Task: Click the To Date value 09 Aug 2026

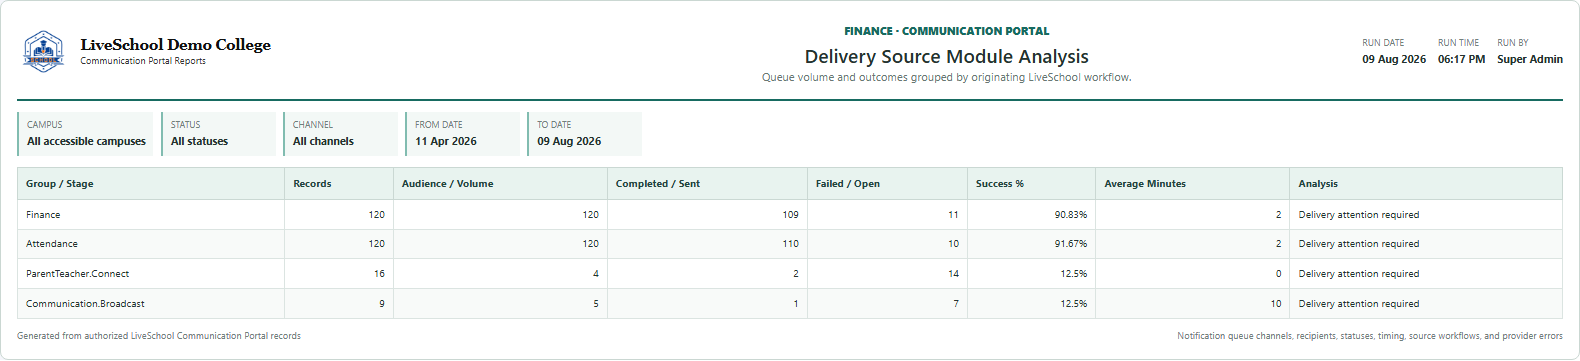Action: 569,141
